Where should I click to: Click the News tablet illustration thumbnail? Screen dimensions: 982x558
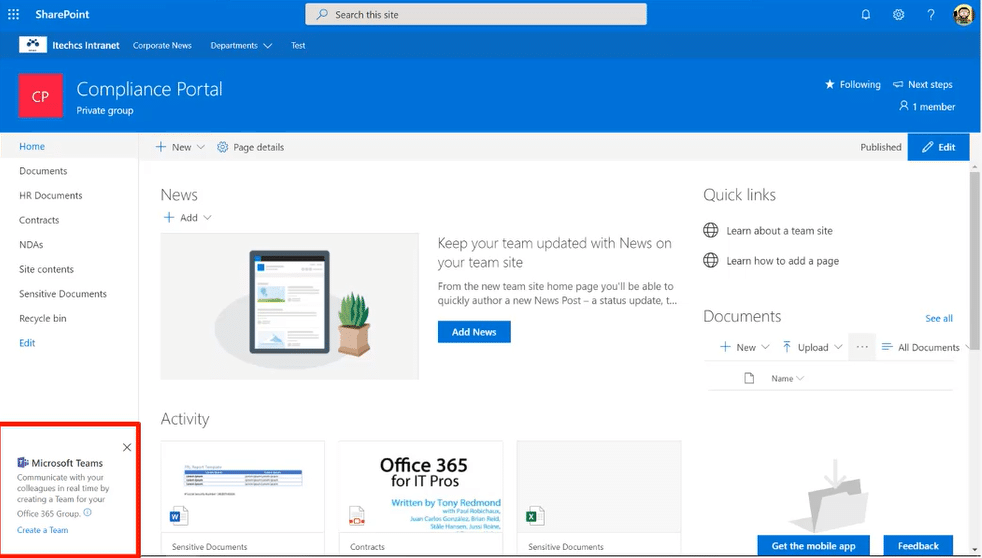289,306
